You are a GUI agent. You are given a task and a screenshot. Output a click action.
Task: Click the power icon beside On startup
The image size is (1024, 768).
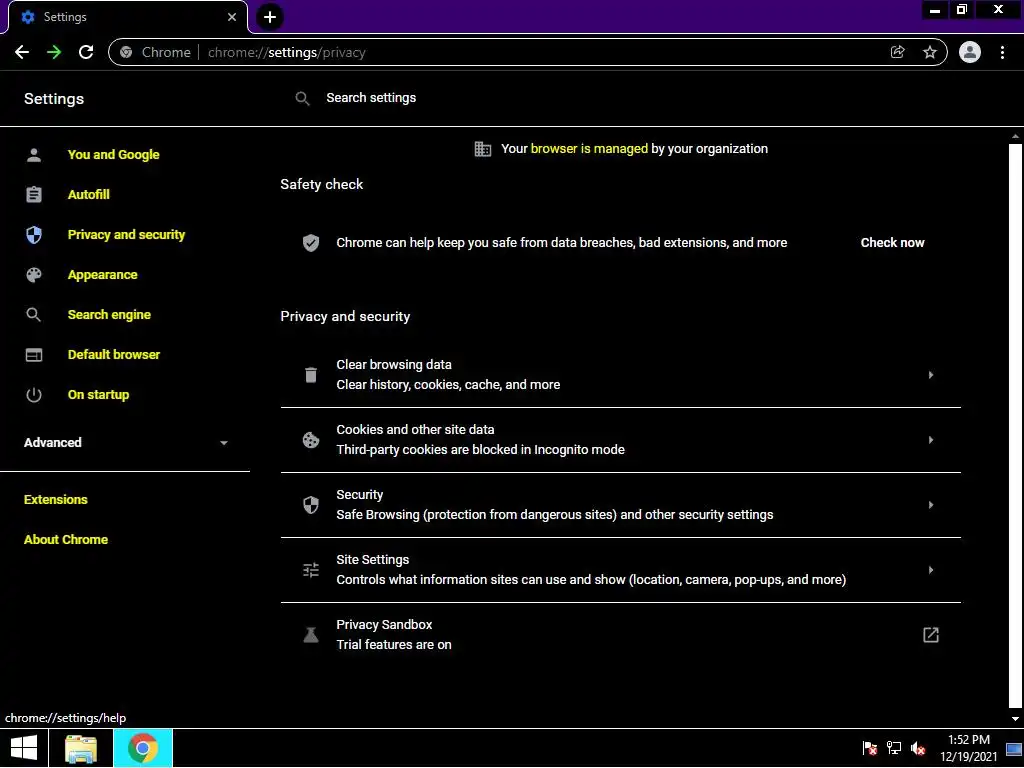coord(34,395)
